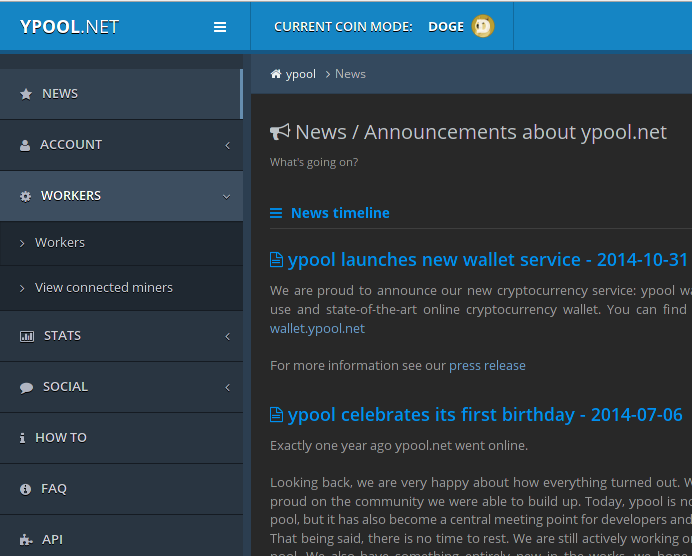Image resolution: width=692 pixels, height=556 pixels.
Task: Open article ypool celebrates its first birthday
Action: (x=485, y=414)
